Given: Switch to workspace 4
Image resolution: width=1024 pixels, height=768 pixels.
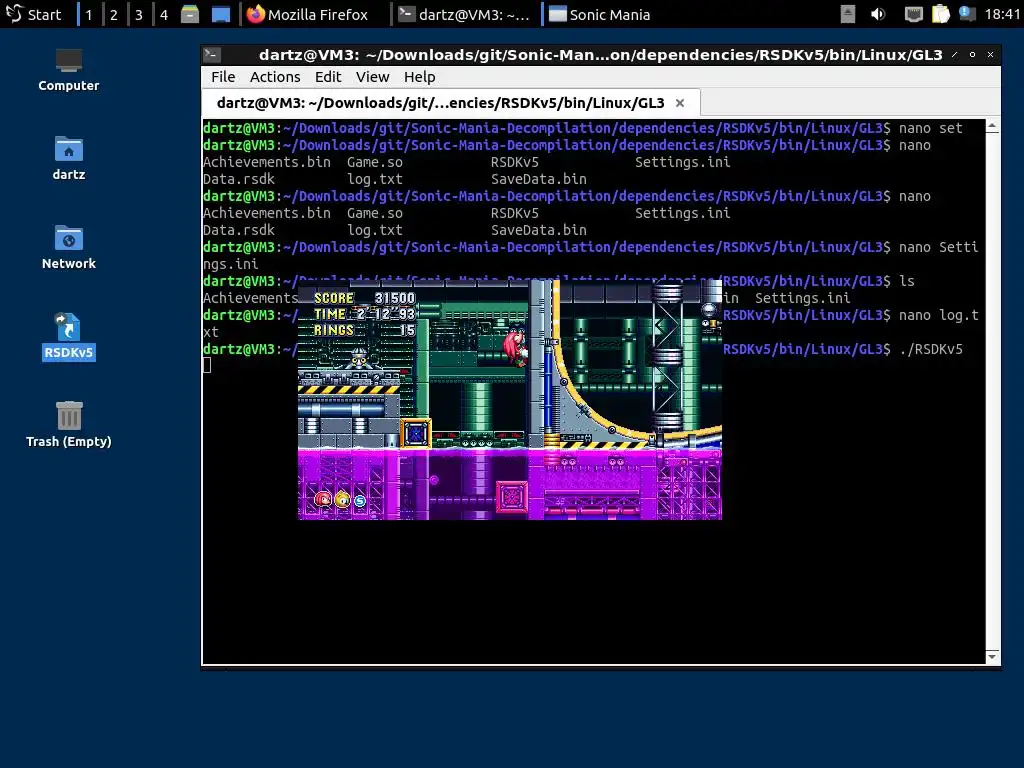Looking at the screenshot, I should point(164,14).
